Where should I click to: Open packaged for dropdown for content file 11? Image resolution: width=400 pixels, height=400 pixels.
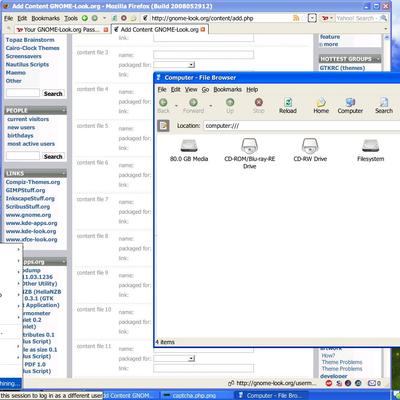pyautogui.click(x=191, y=359)
